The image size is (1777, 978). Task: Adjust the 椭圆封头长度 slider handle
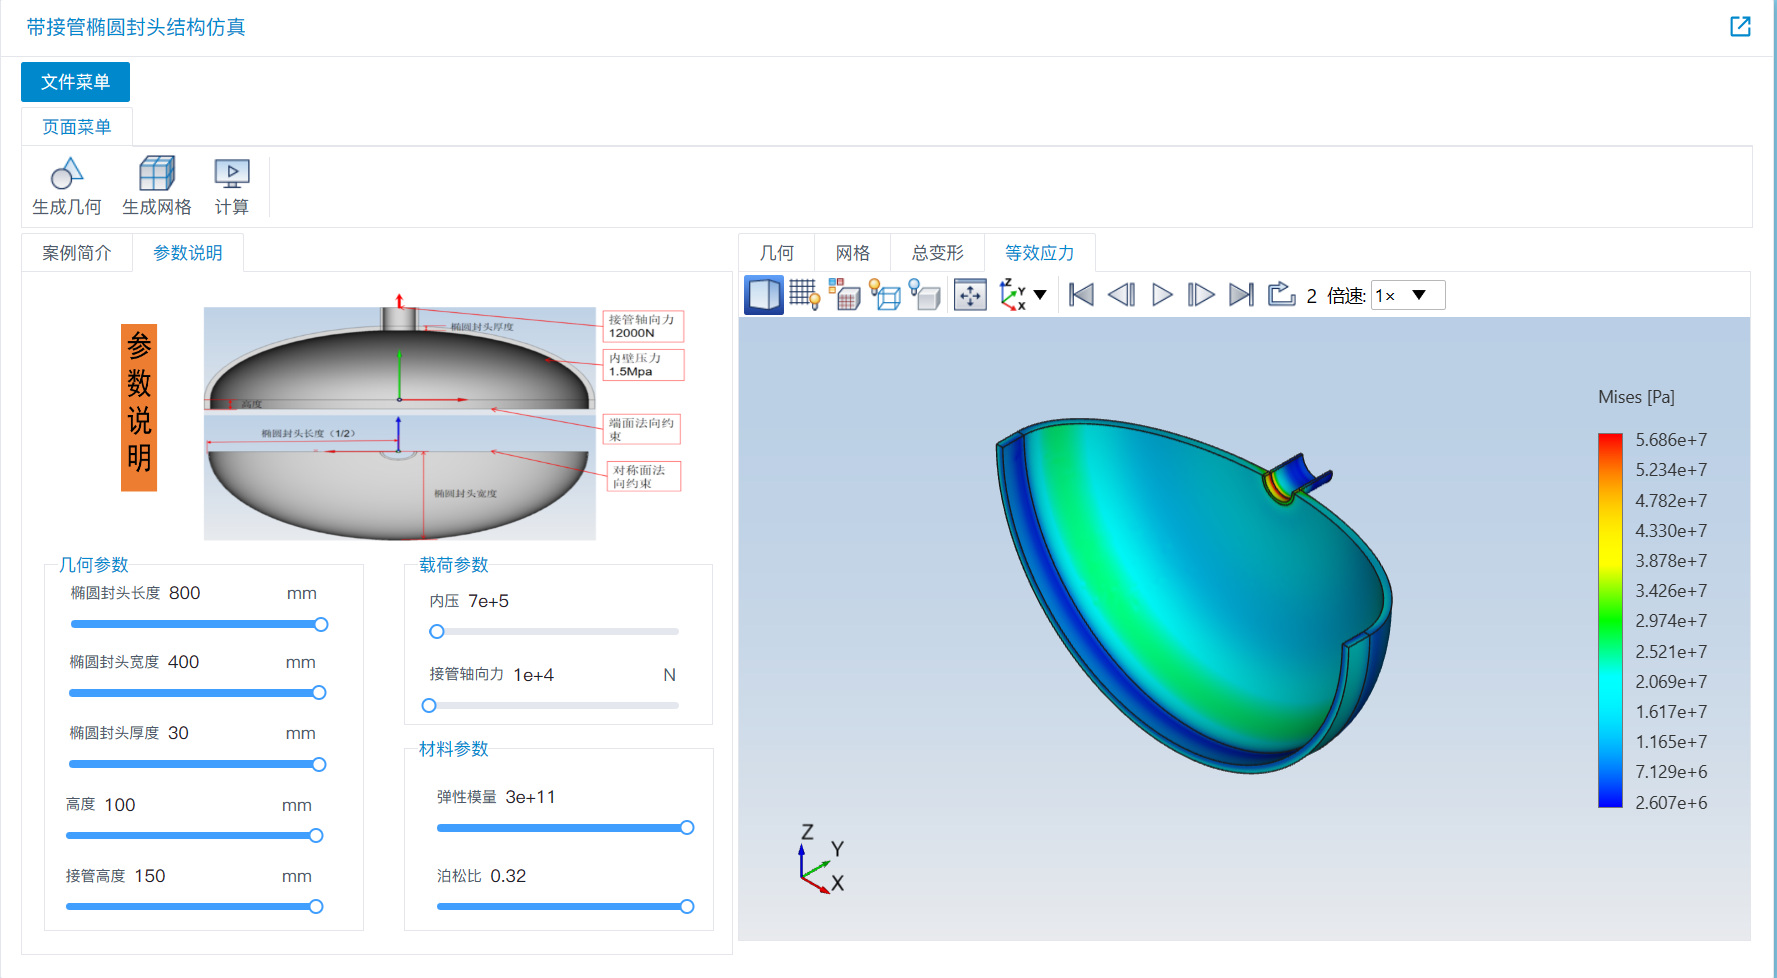[321, 624]
